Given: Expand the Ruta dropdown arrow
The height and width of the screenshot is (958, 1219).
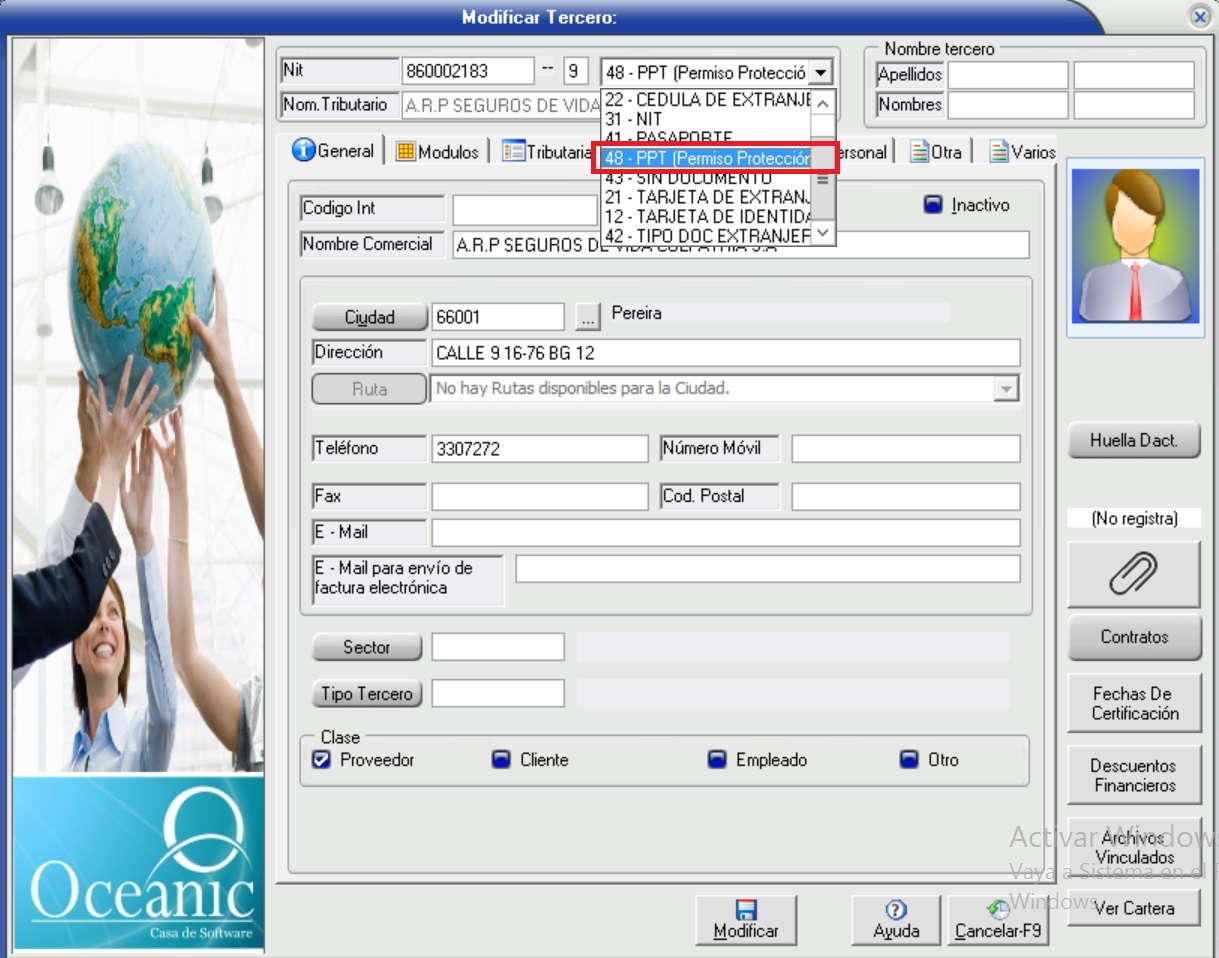Looking at the screenshot, I should [x=1006, y=389].
